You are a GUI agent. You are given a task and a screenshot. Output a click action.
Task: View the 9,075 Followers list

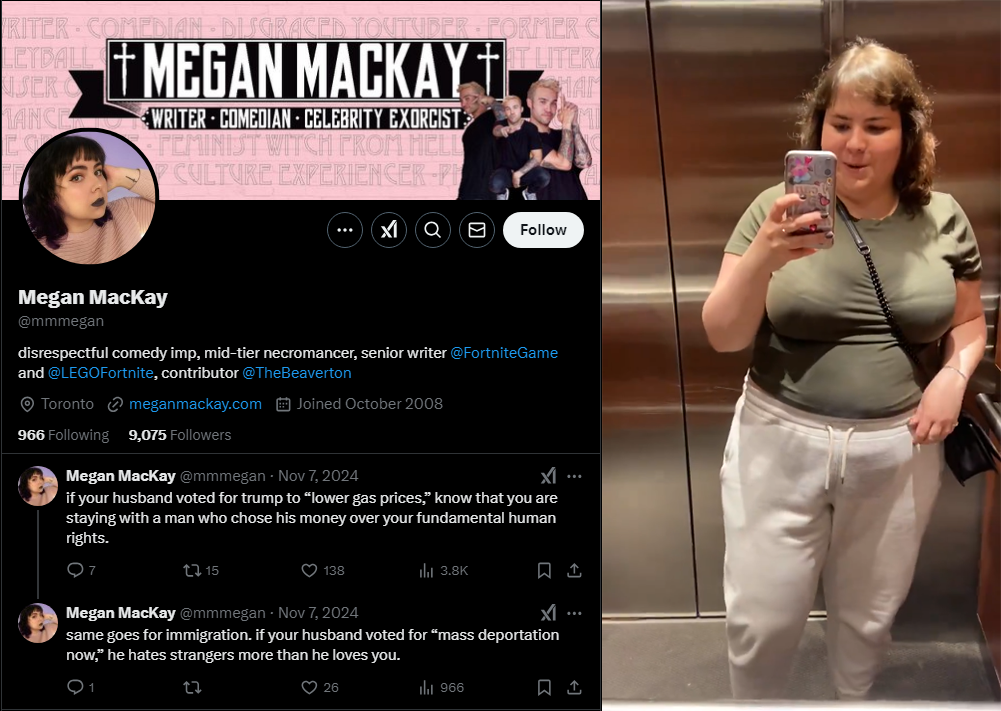pyautogui.click(x=180, y=435)
